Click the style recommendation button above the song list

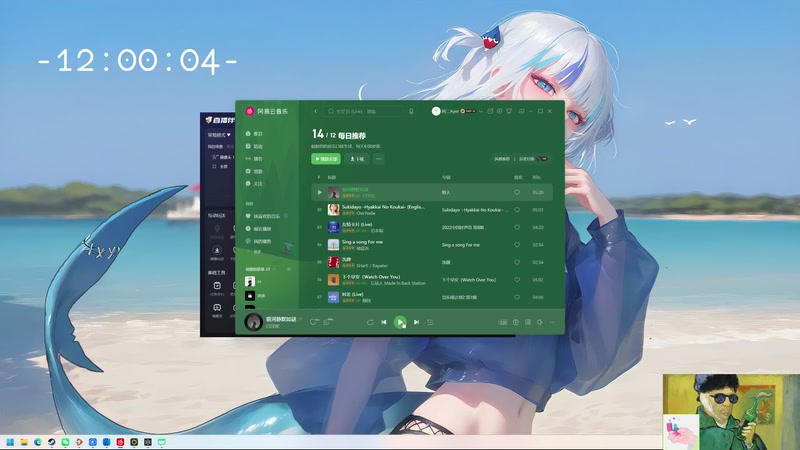tap(502, 159)
